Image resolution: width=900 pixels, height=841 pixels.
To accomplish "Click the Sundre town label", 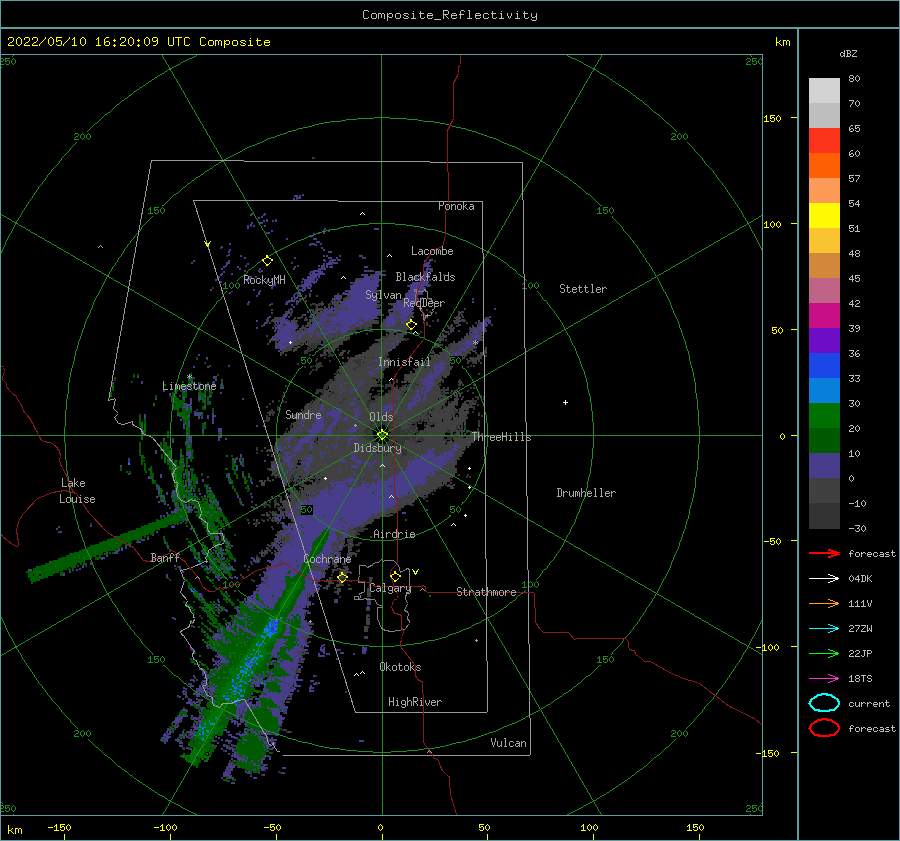I will coord(303,414).
